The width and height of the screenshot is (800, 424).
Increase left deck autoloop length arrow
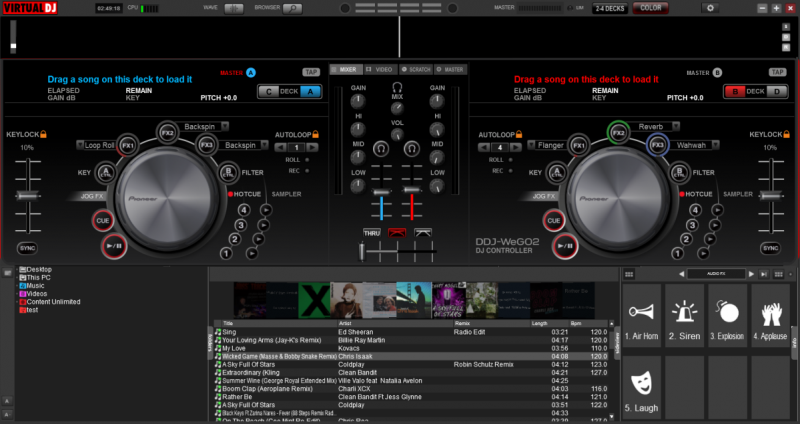pyautogui.click(x=312, y=147)
